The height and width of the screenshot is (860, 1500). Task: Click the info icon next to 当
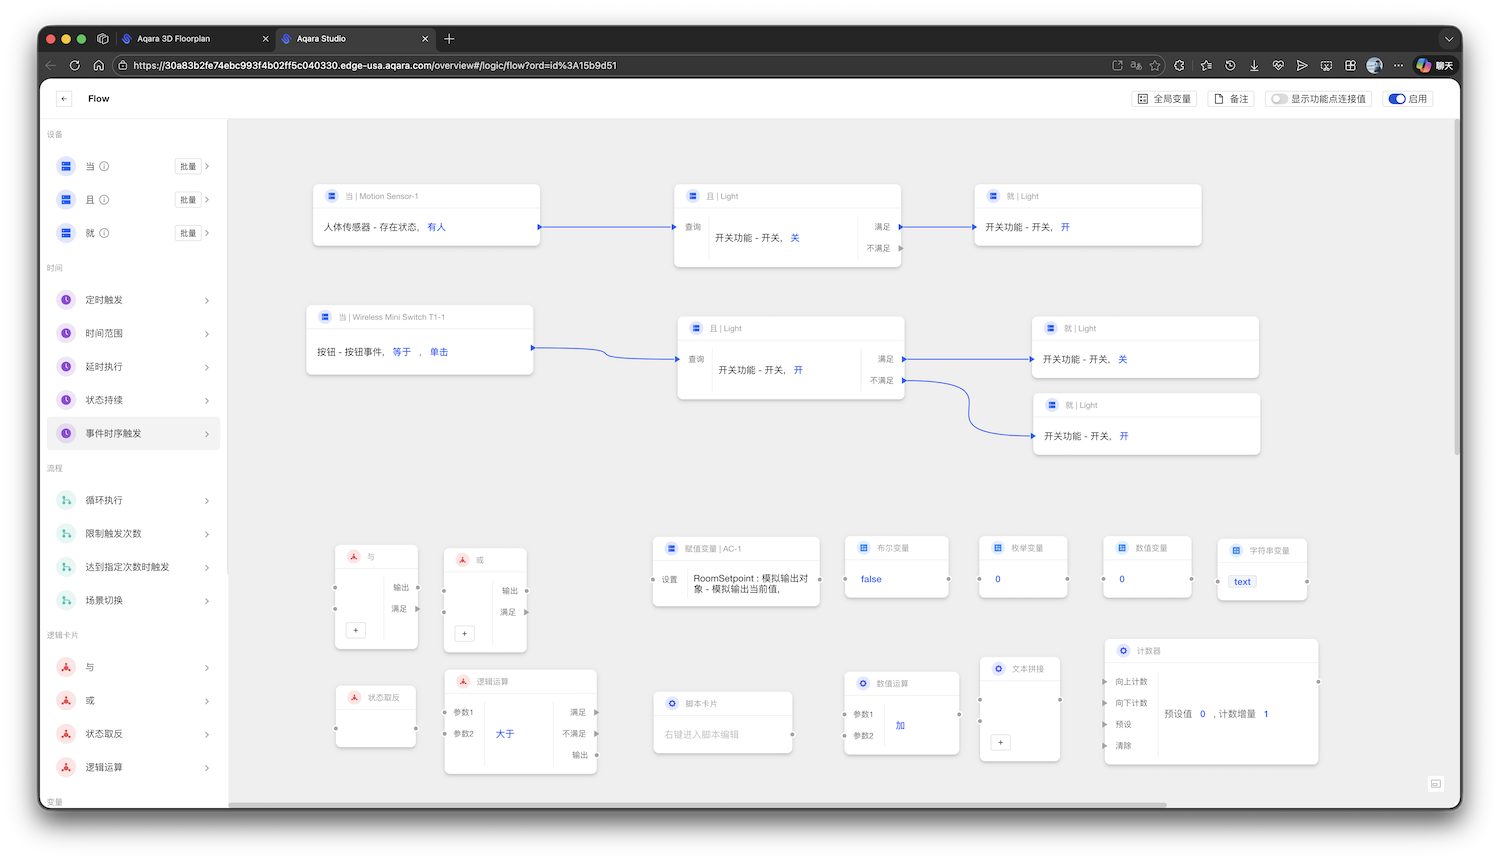(x=104, y=167)
